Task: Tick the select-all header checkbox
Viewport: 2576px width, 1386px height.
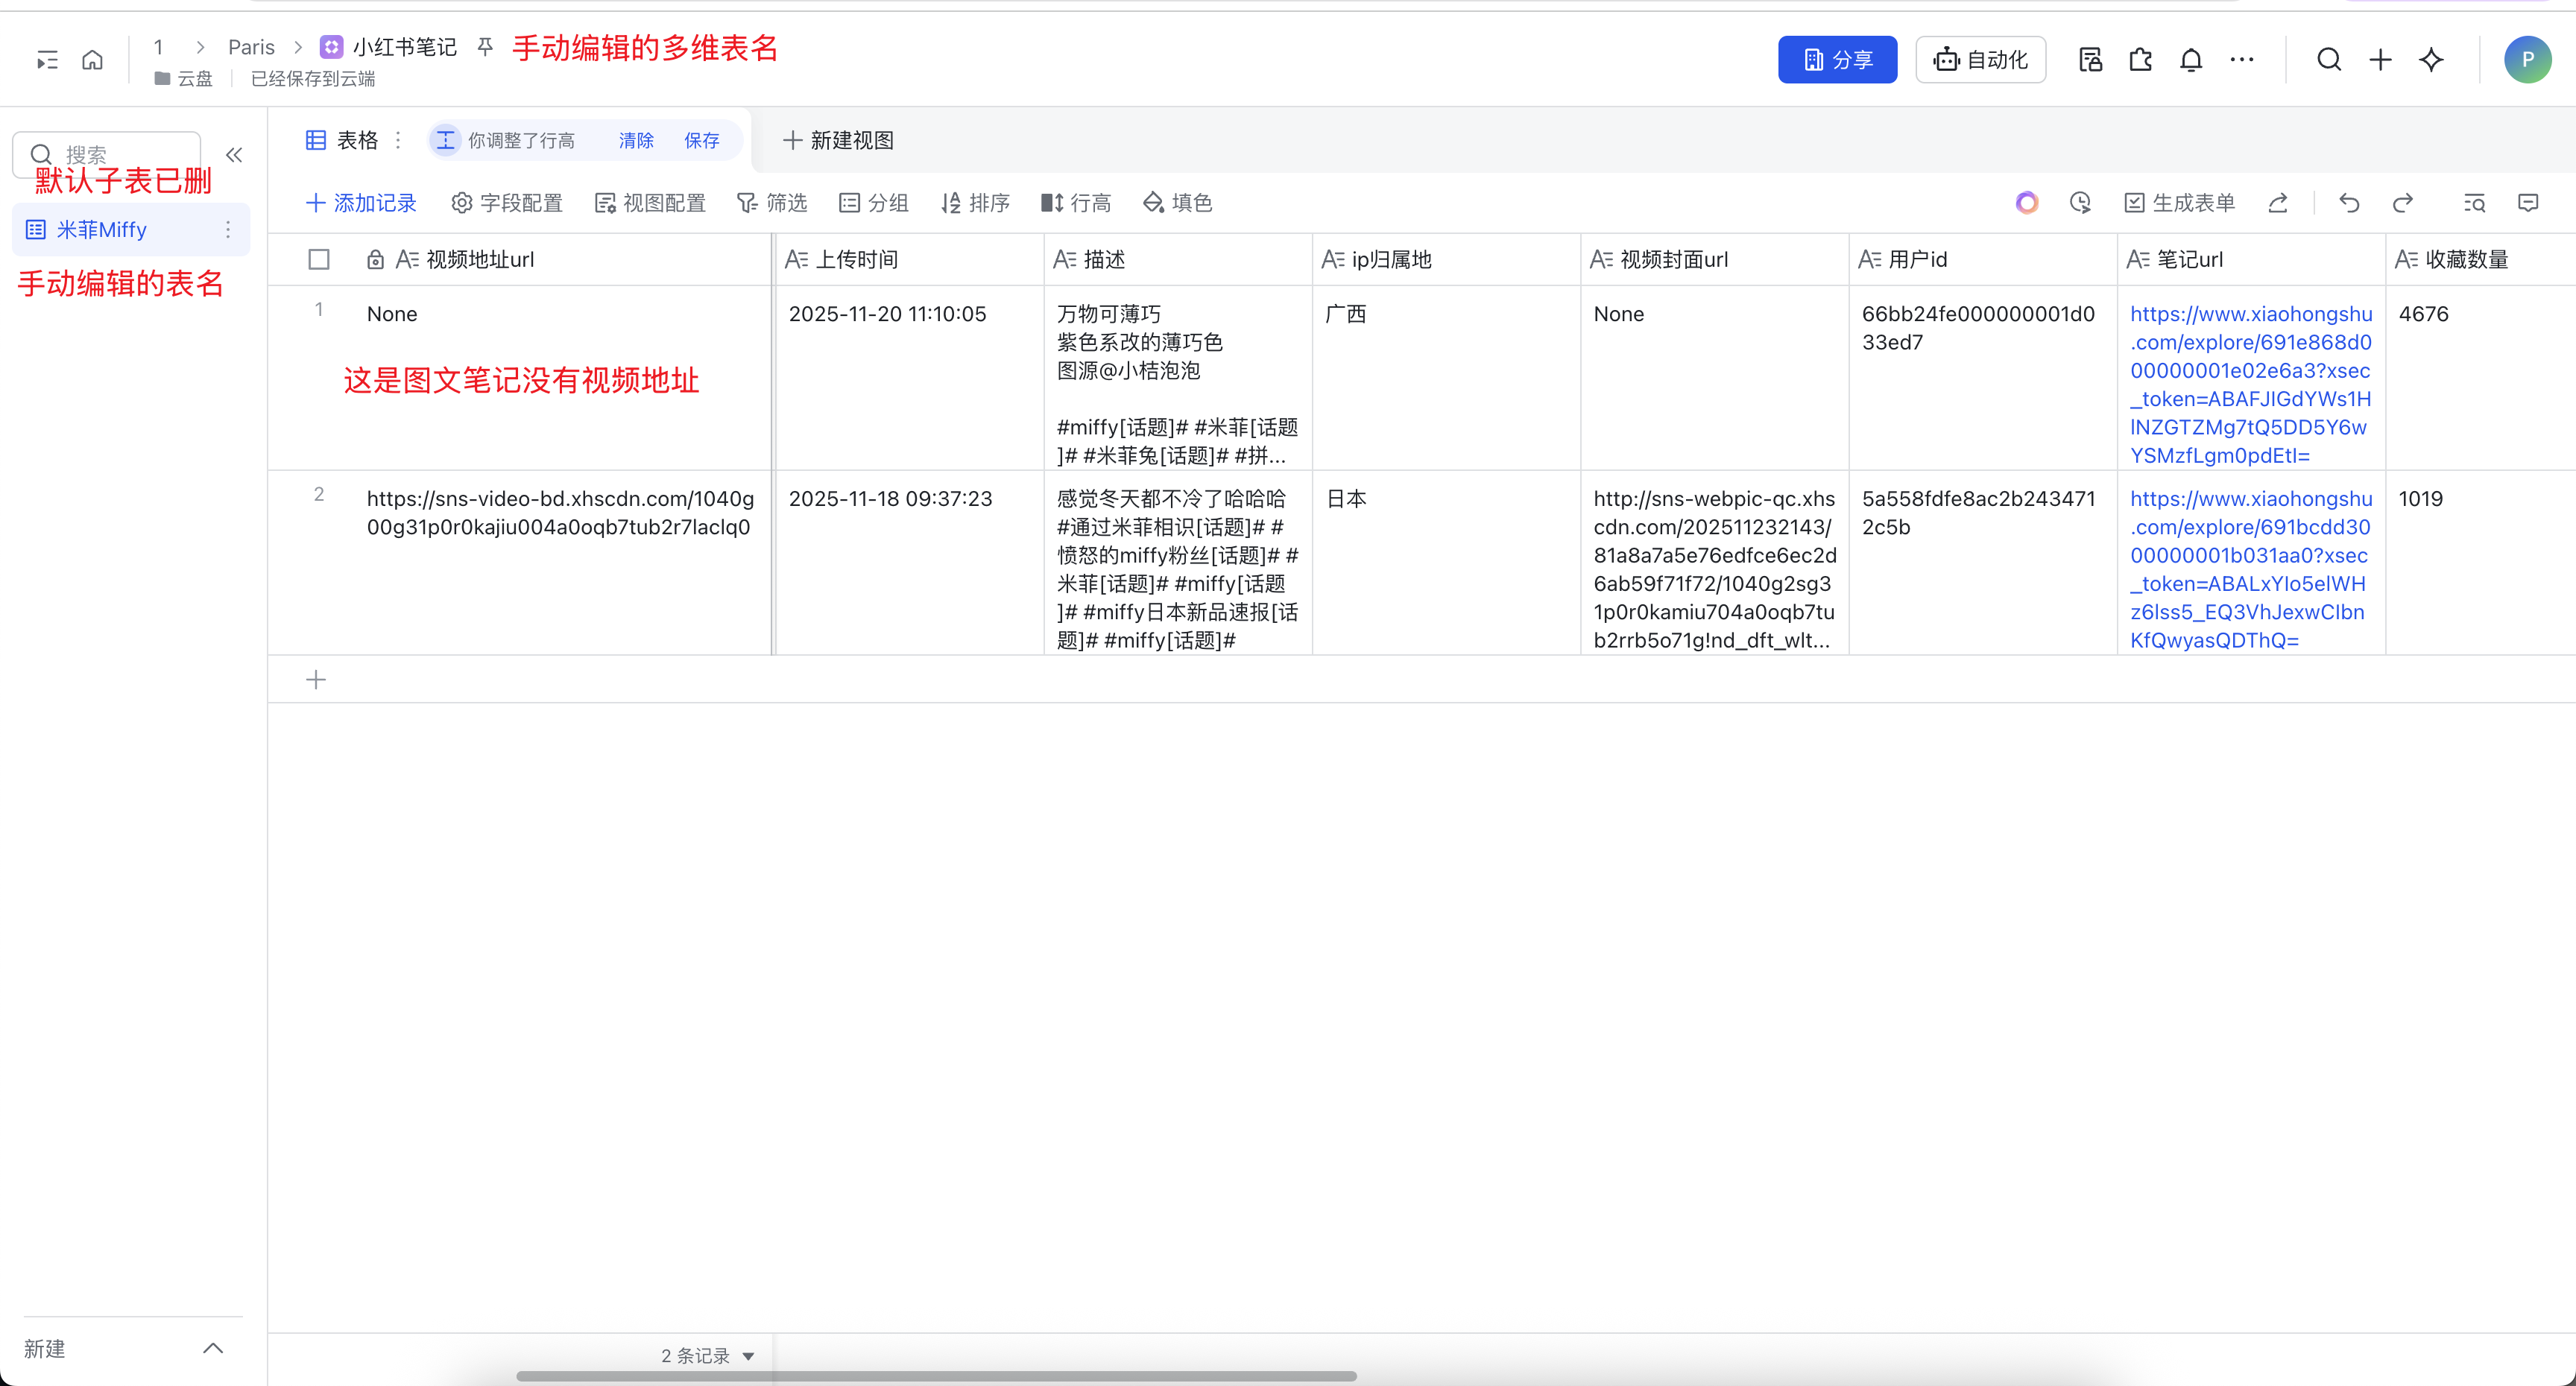Action: click(x=319, y=260)
